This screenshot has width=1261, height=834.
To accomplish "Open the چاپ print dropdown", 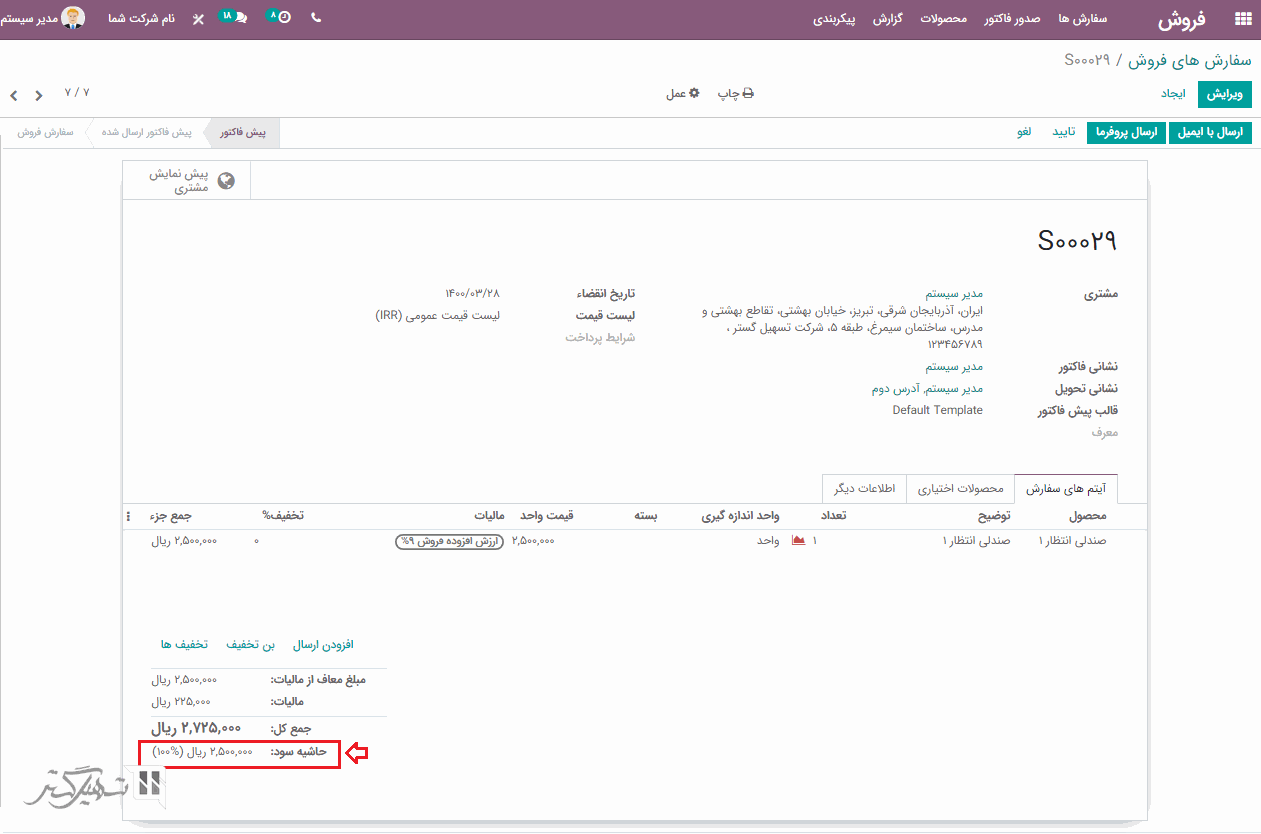I will coord(735,93).
